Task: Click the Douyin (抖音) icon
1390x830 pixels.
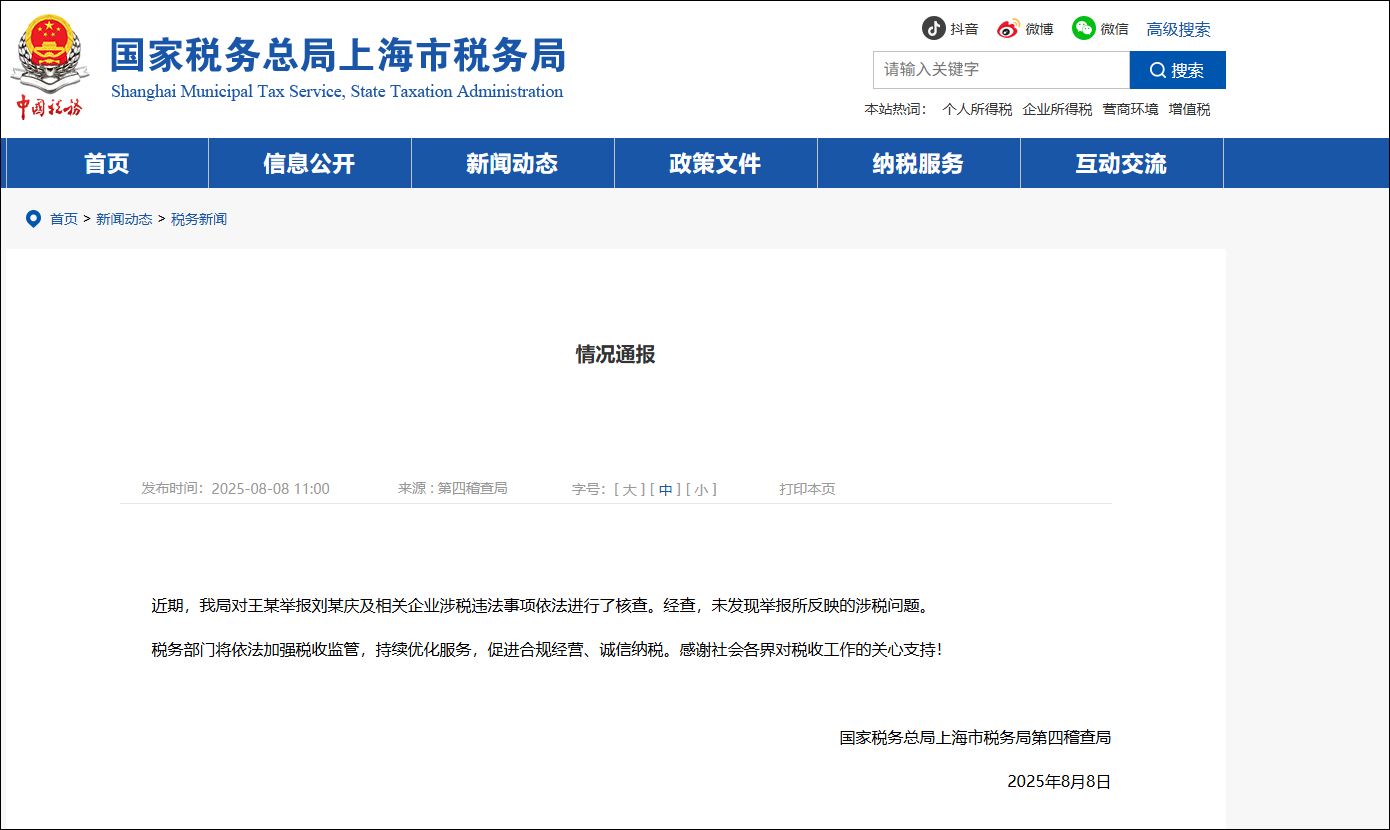Action: 933,28
